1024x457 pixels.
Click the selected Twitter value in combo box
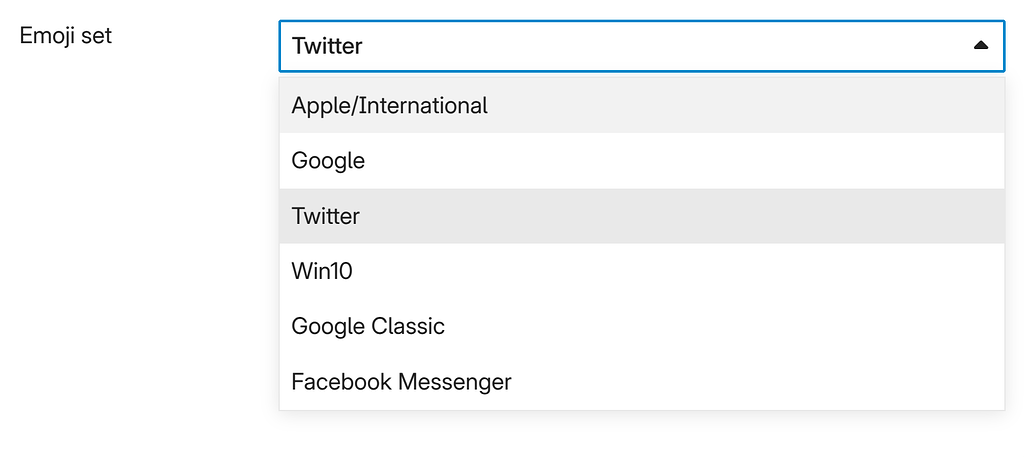pyautogui.click(x=327, y=46)
